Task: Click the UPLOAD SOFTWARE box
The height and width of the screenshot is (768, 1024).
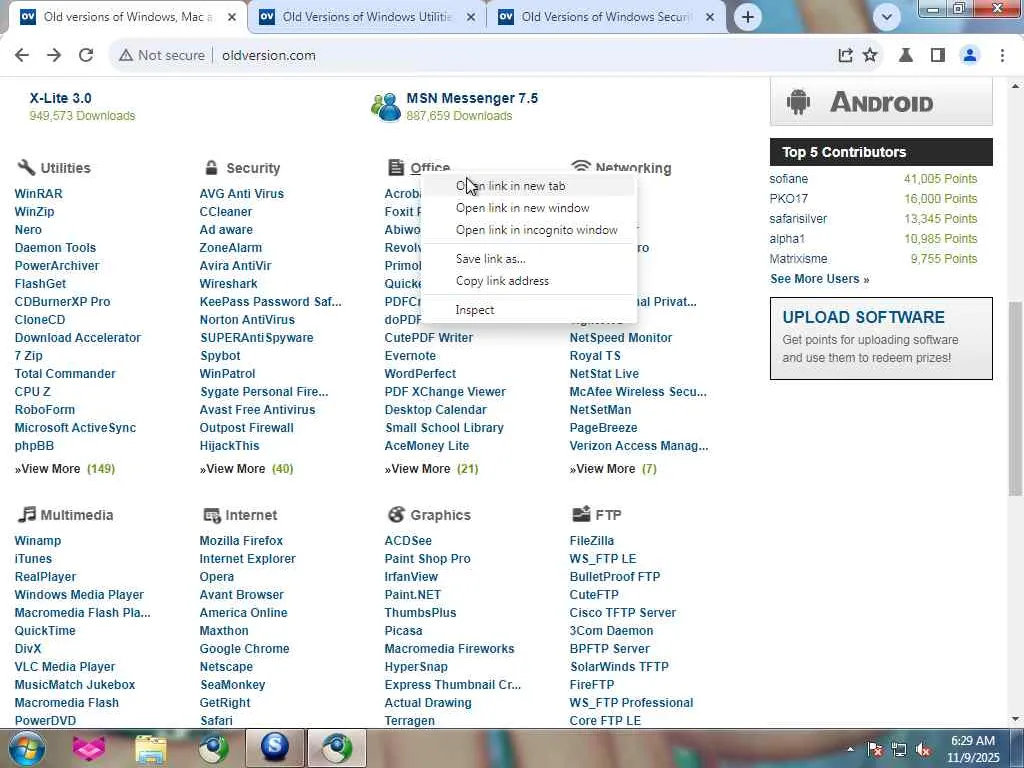Action: [x=881, y=338]
